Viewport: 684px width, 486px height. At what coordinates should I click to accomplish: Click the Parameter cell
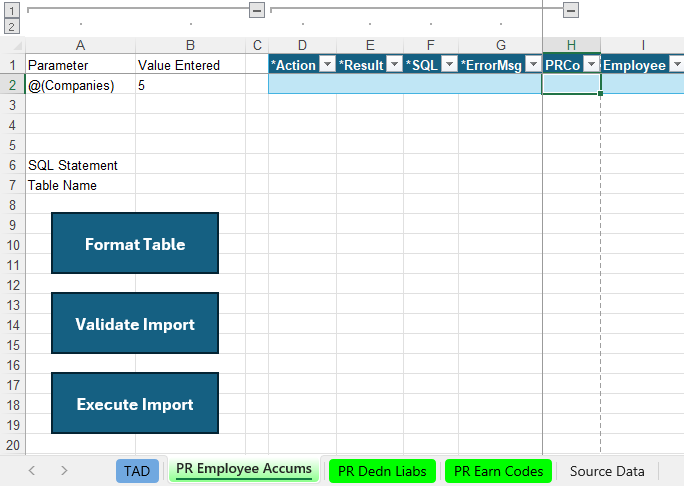tap(80, 65)
